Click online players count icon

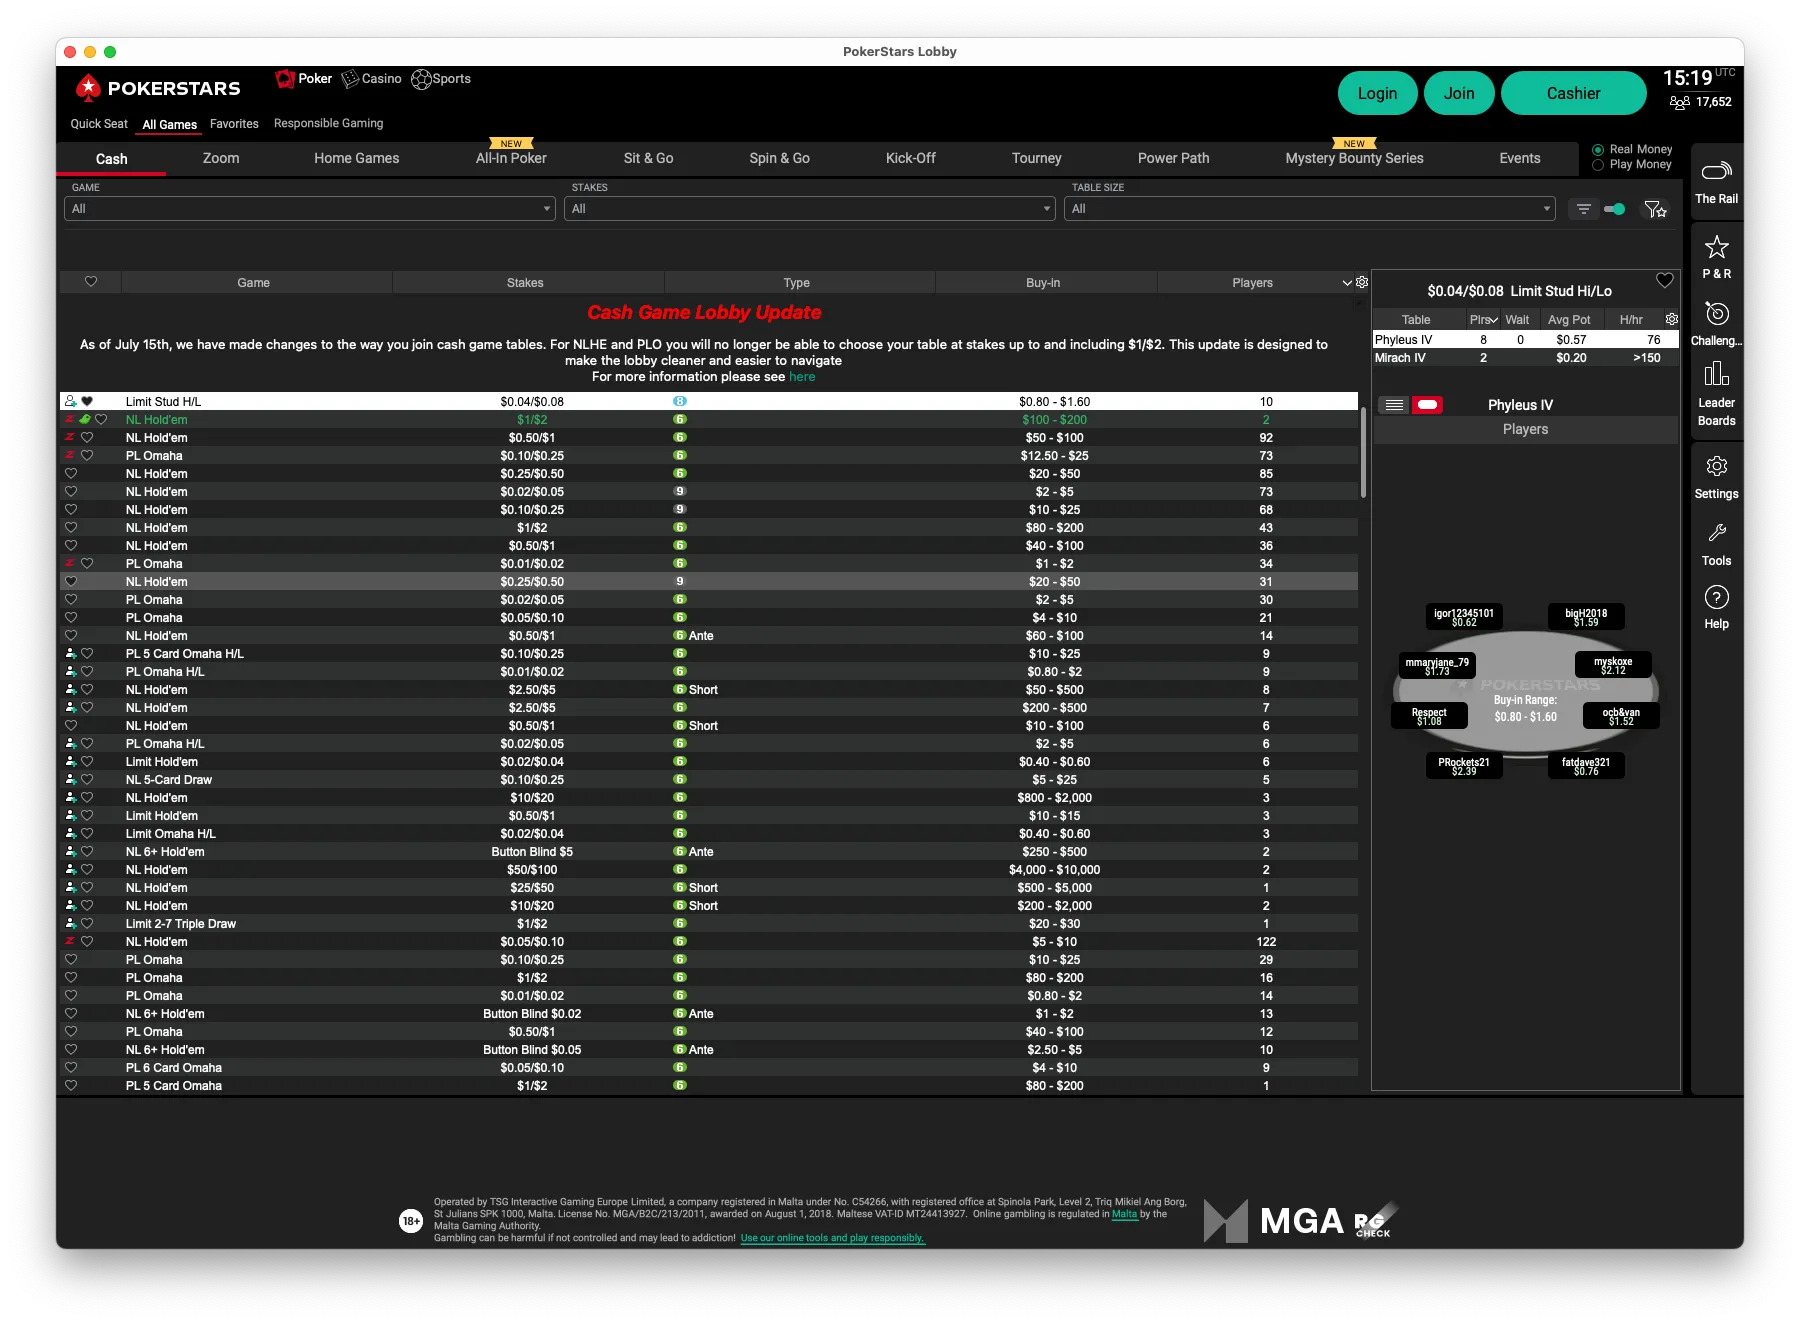click(x=1679, y=102)
